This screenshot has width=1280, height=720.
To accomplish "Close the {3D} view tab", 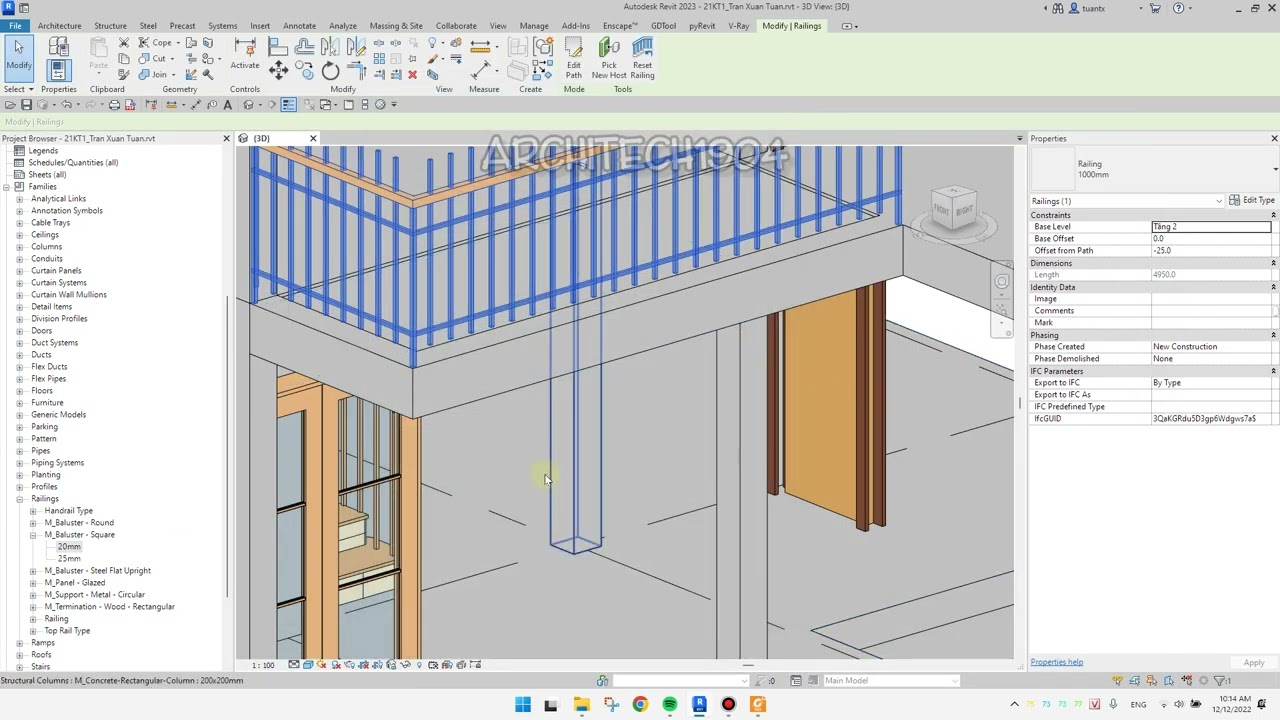I will 313,138.
